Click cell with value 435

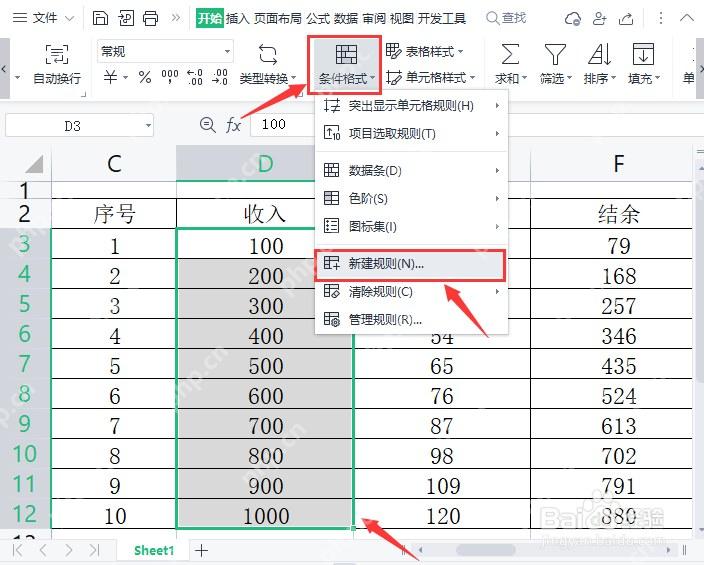click(x=619, y=364)
